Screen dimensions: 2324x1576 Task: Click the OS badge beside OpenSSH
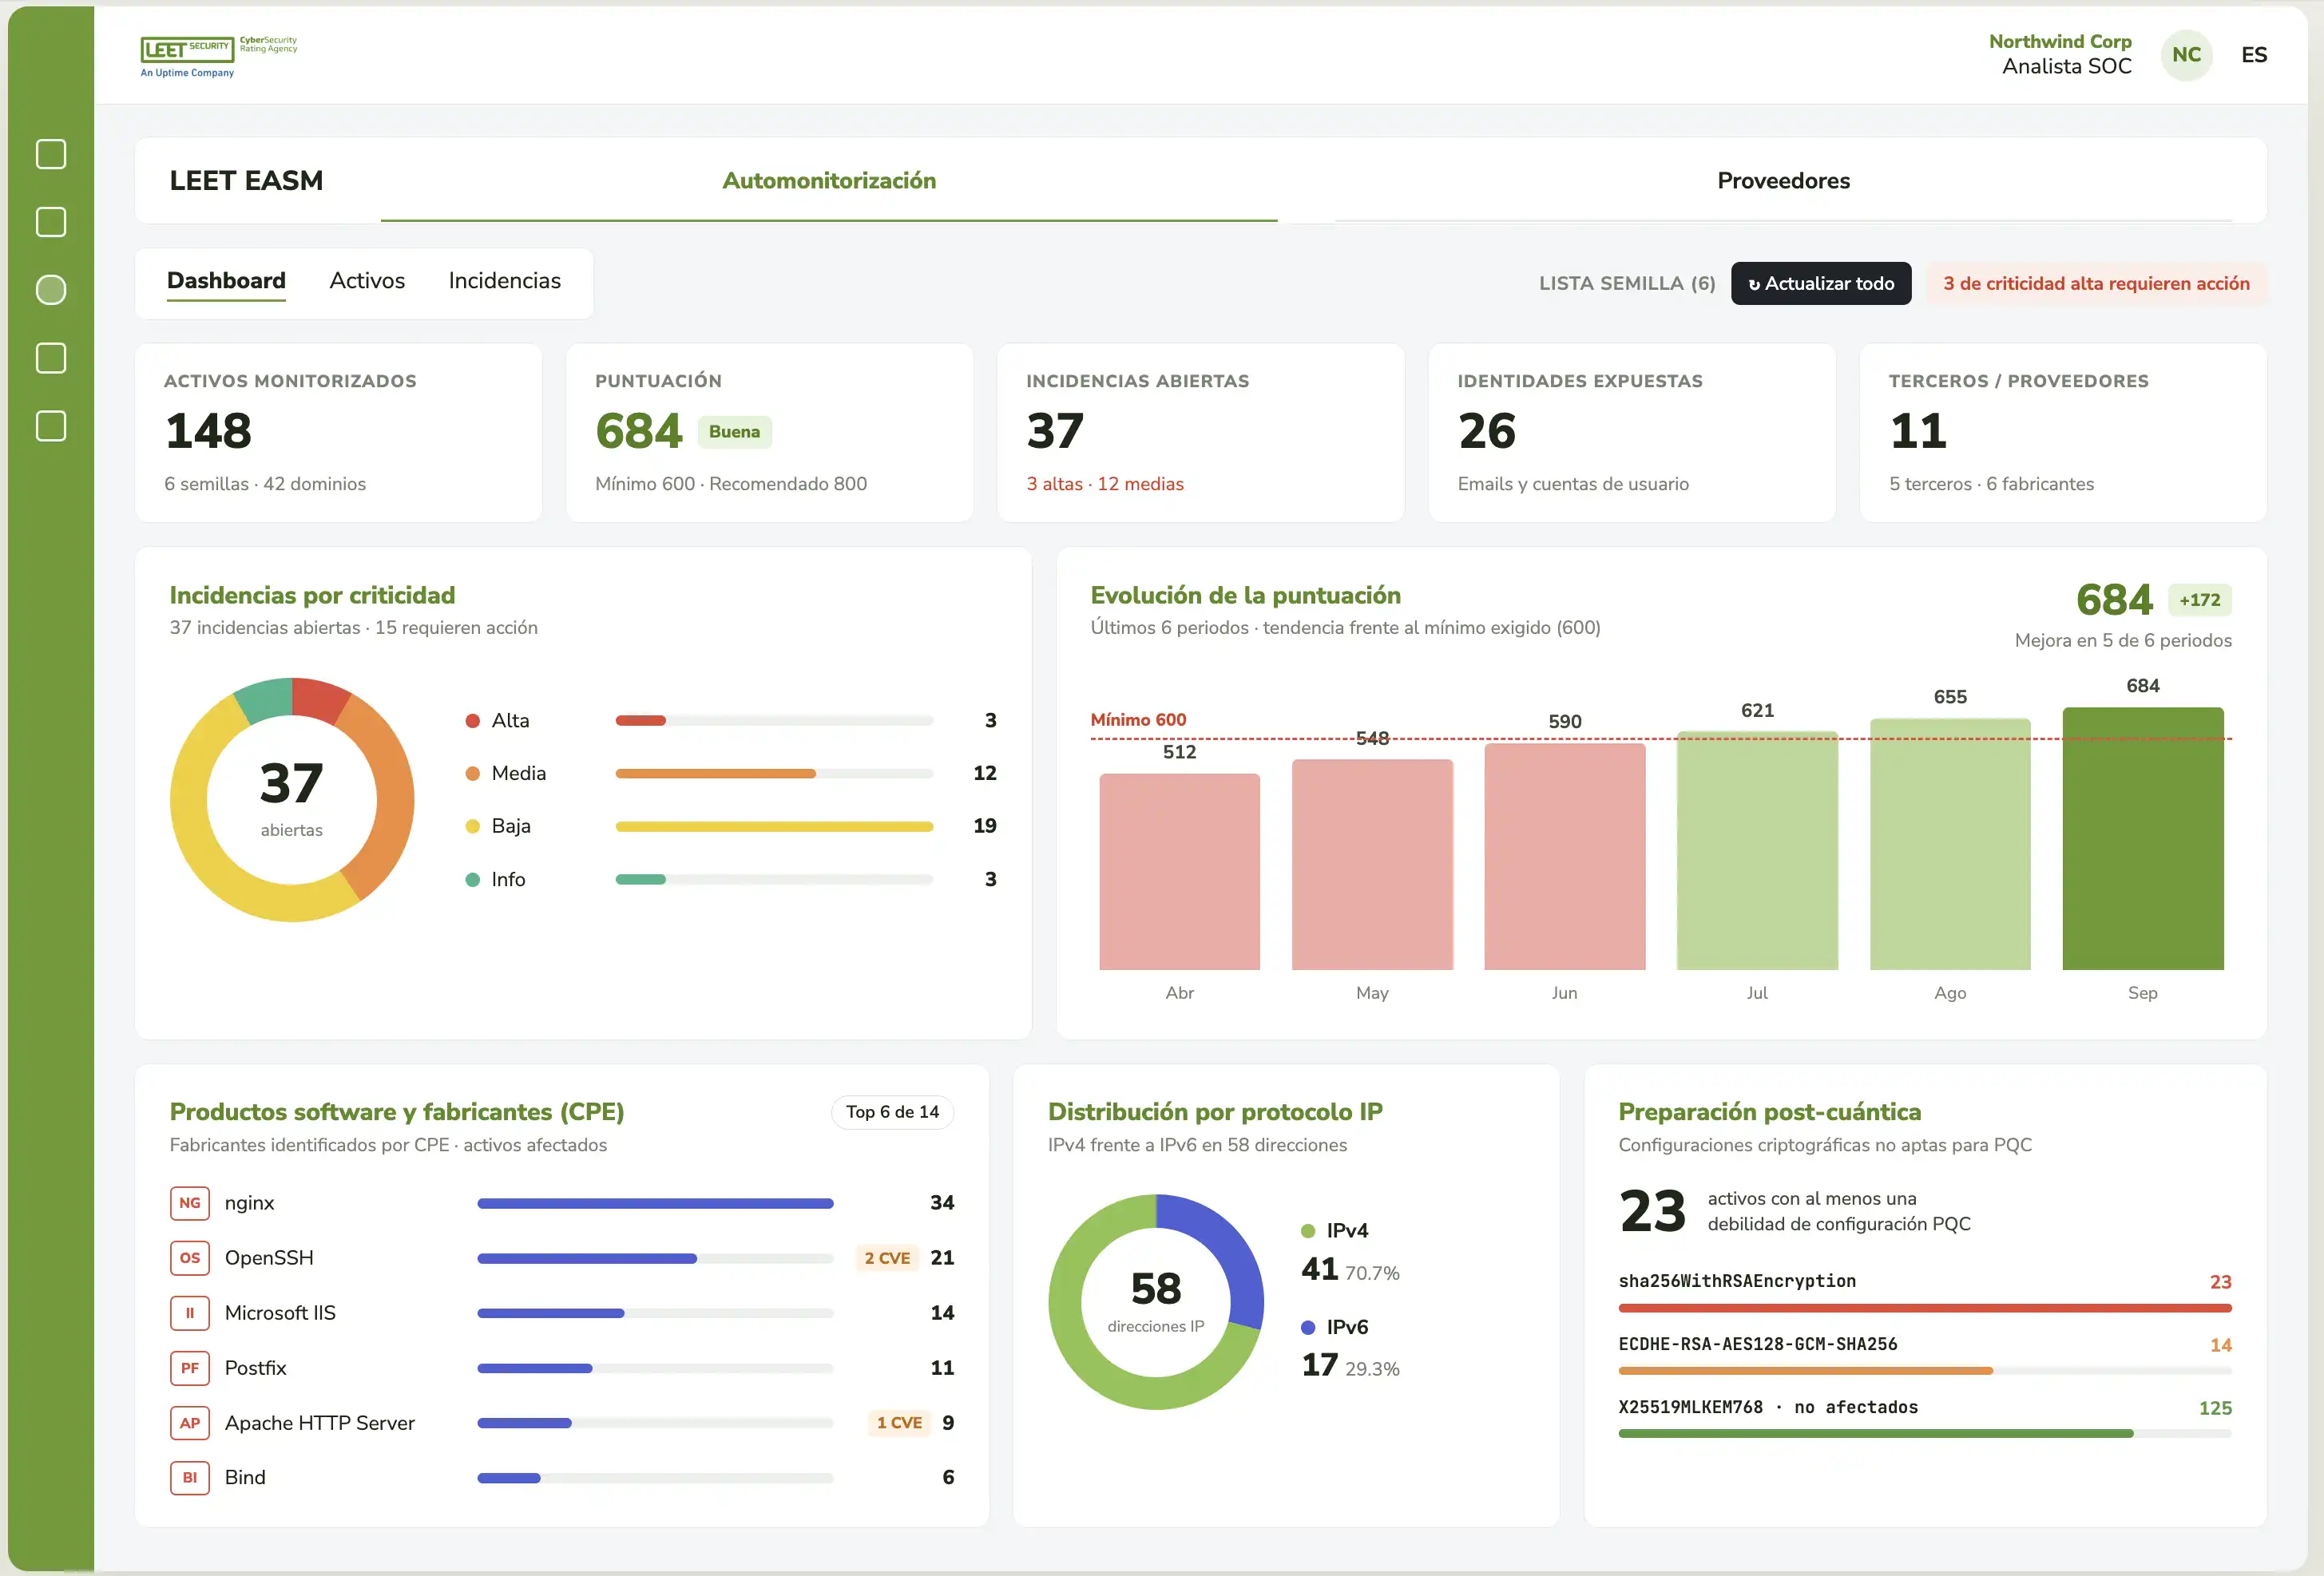(190, 1258)
